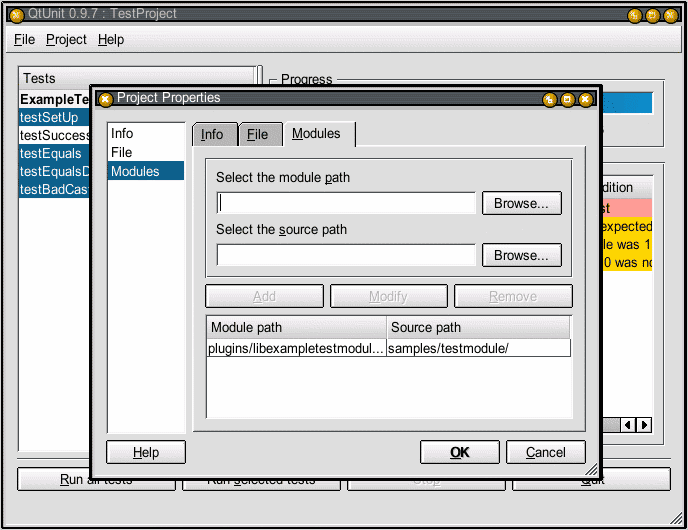The width and height of the screenshot is (688, 530).
Task: Click the Add button
Action: pos(265,296)
